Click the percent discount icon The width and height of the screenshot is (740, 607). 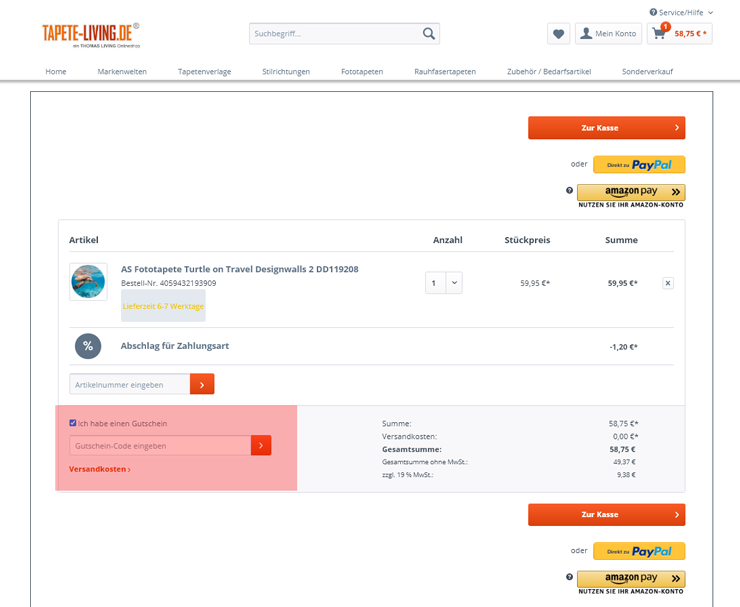(88, 346)
